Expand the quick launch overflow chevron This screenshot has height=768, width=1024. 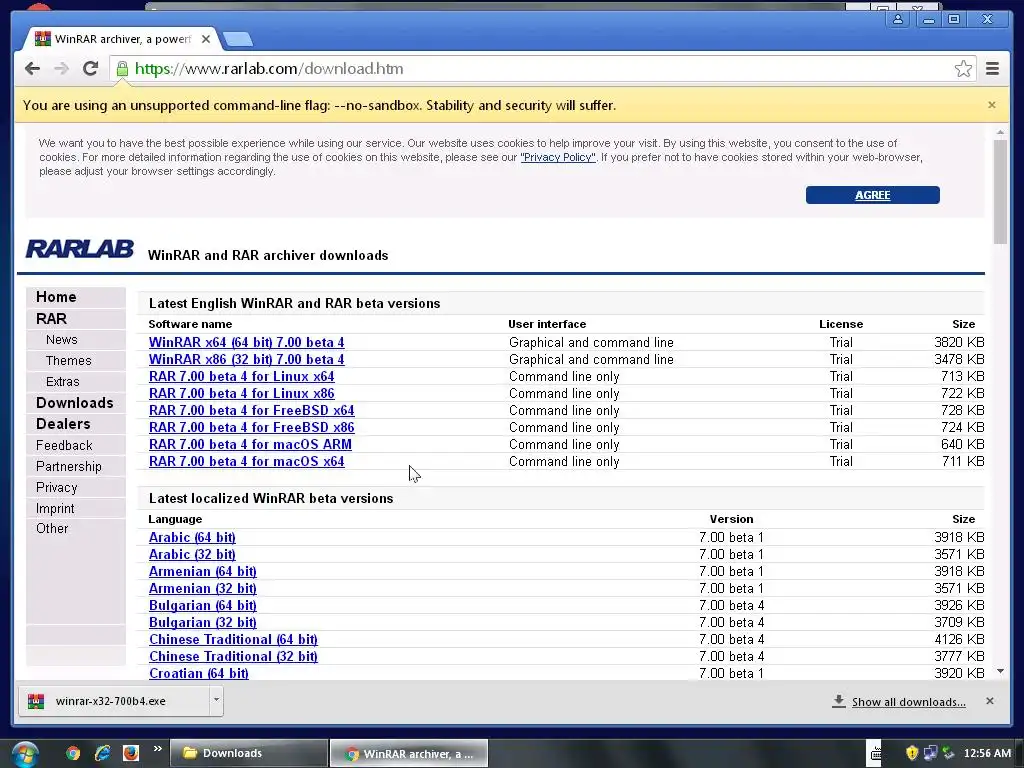157,749
